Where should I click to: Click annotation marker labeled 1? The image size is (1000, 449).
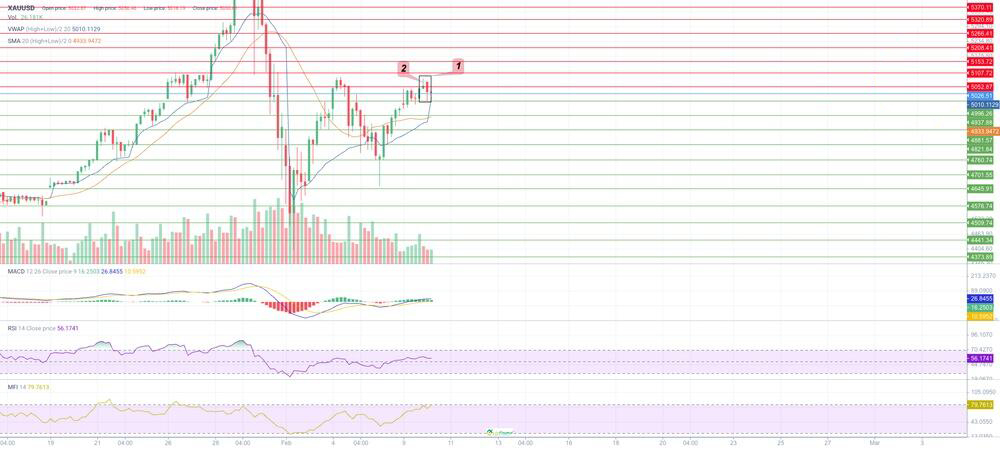coord(458,66)
